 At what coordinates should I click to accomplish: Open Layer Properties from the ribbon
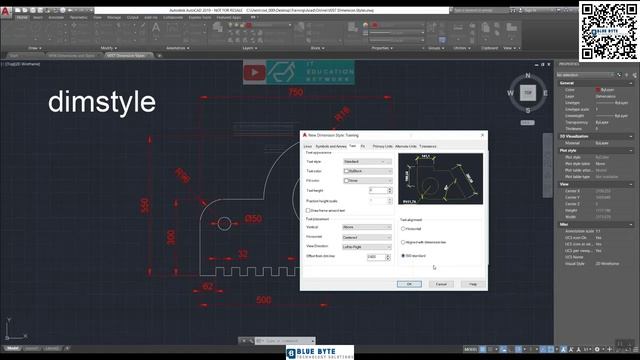(218, 28)
